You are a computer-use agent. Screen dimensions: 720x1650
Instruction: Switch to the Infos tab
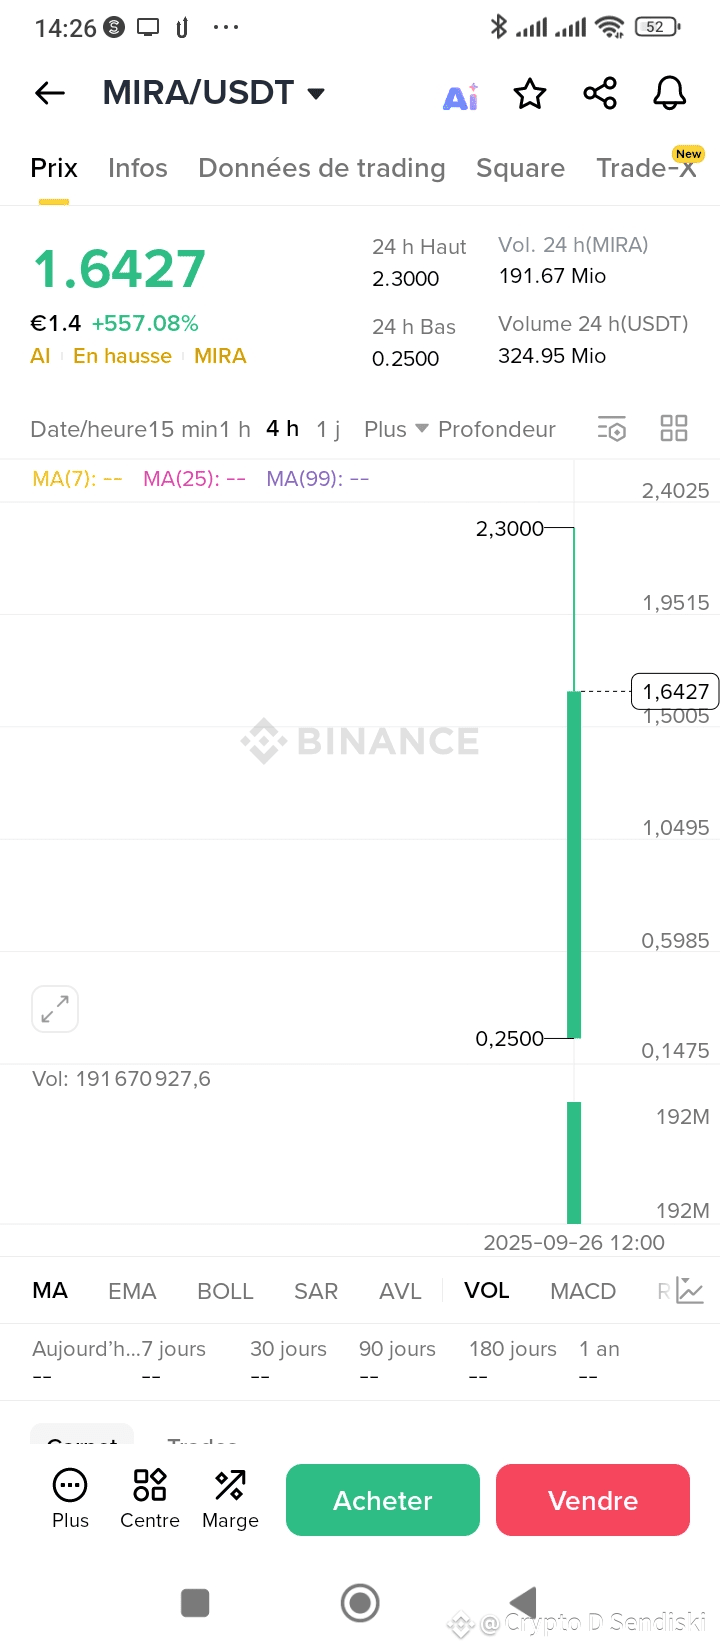pyautogui.click(x=138, y=168)
